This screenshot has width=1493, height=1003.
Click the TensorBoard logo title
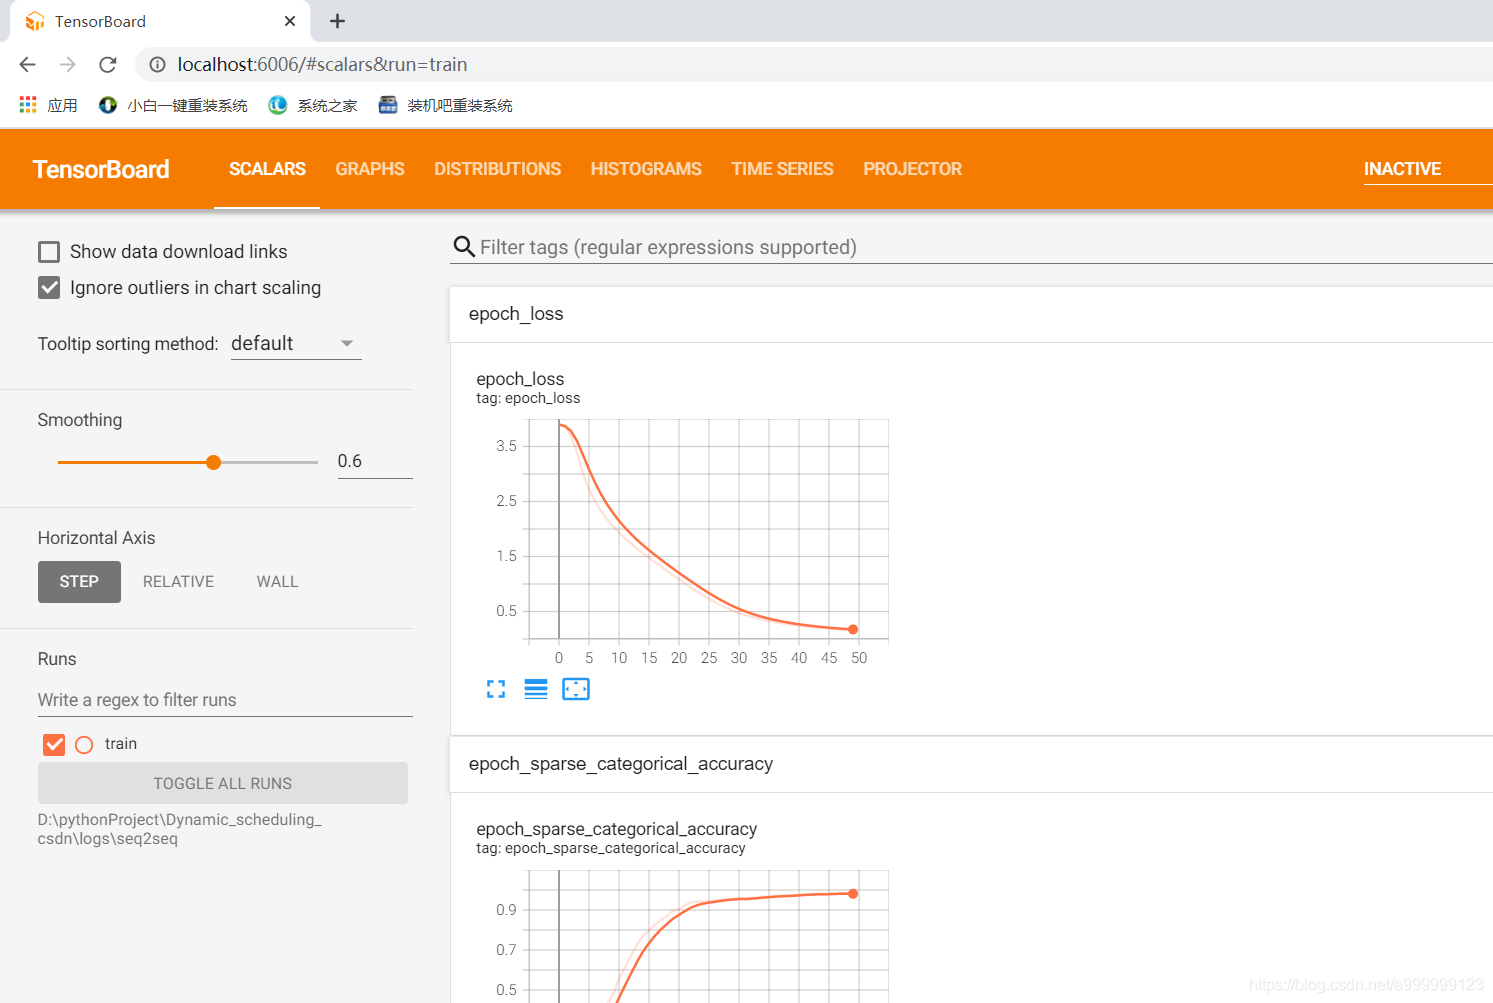(101, 169)
